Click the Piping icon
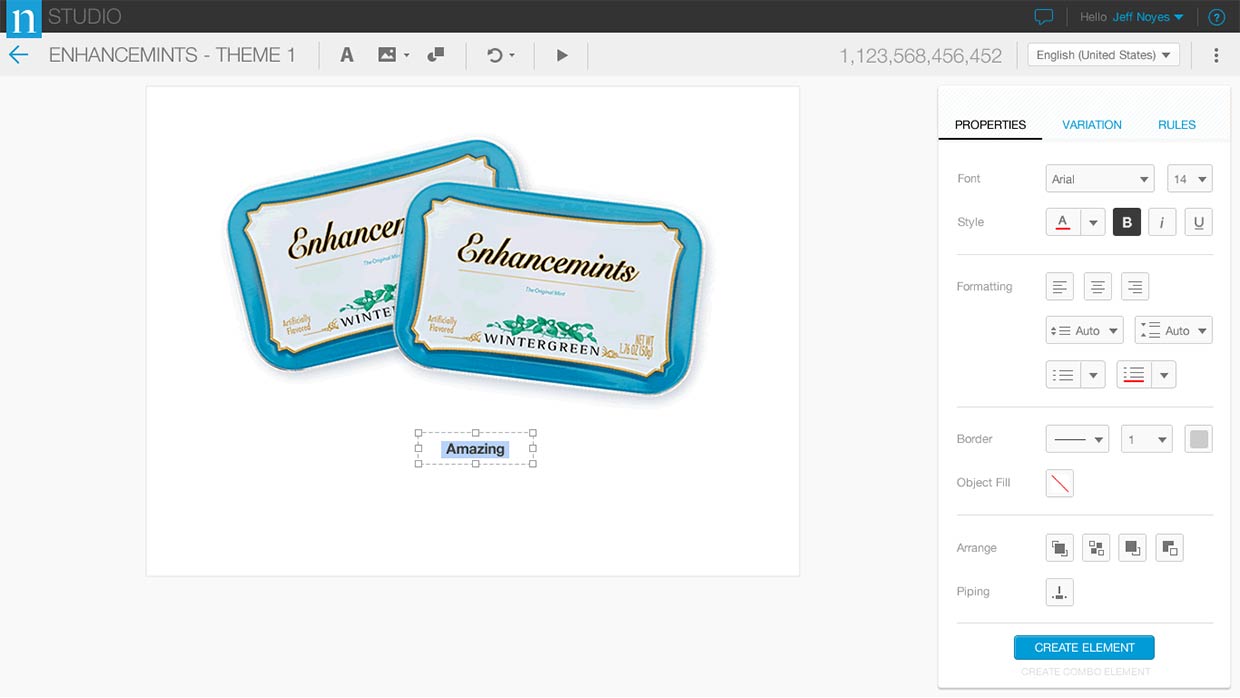 tap(1060, 592)
